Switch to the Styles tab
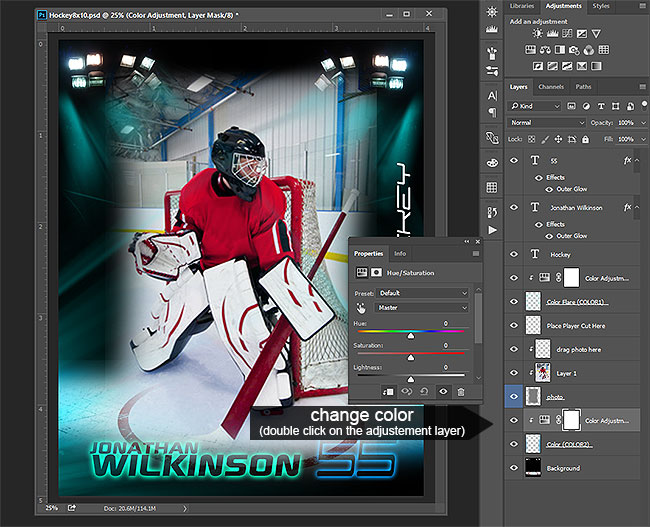Screen dimensions: 650x527 coord(601,6)
